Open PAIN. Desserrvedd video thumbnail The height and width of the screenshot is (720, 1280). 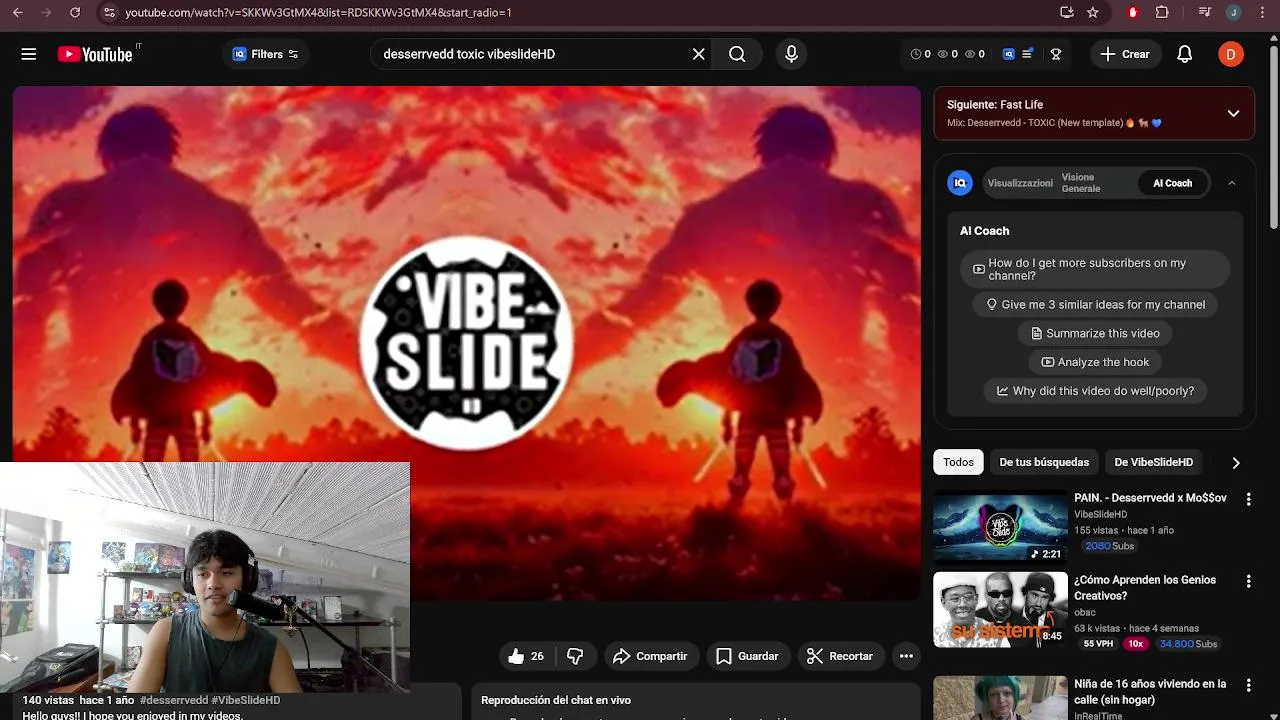click(1000, 527)
